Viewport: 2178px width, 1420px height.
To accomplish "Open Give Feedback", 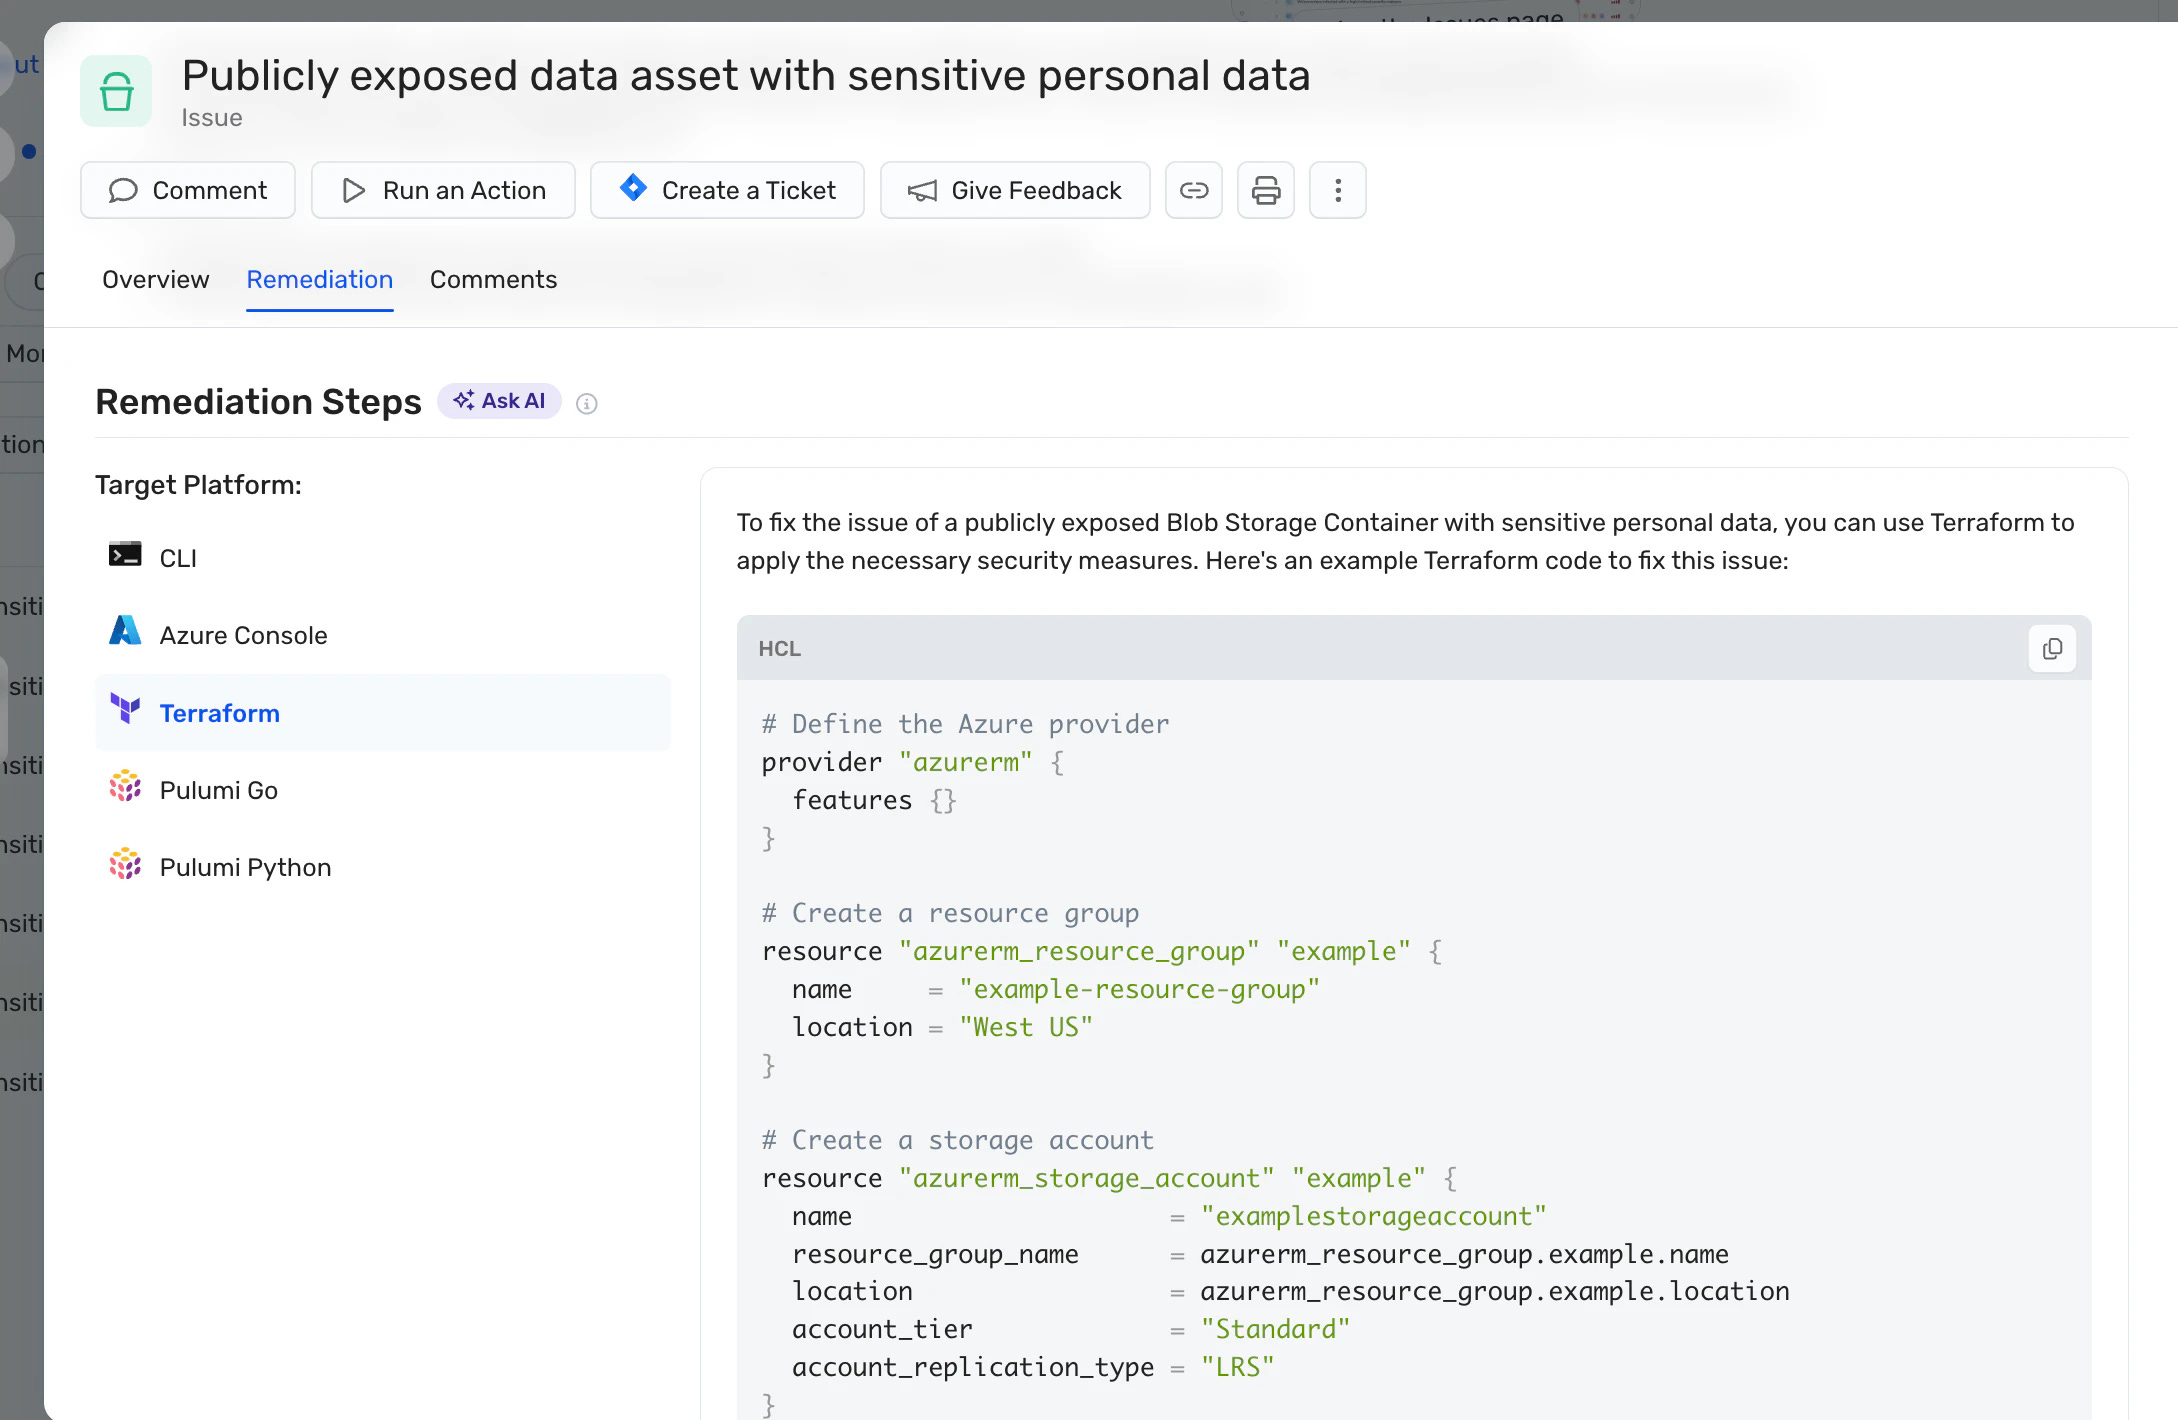I will pyautogui.click(x=1015, y=190).
